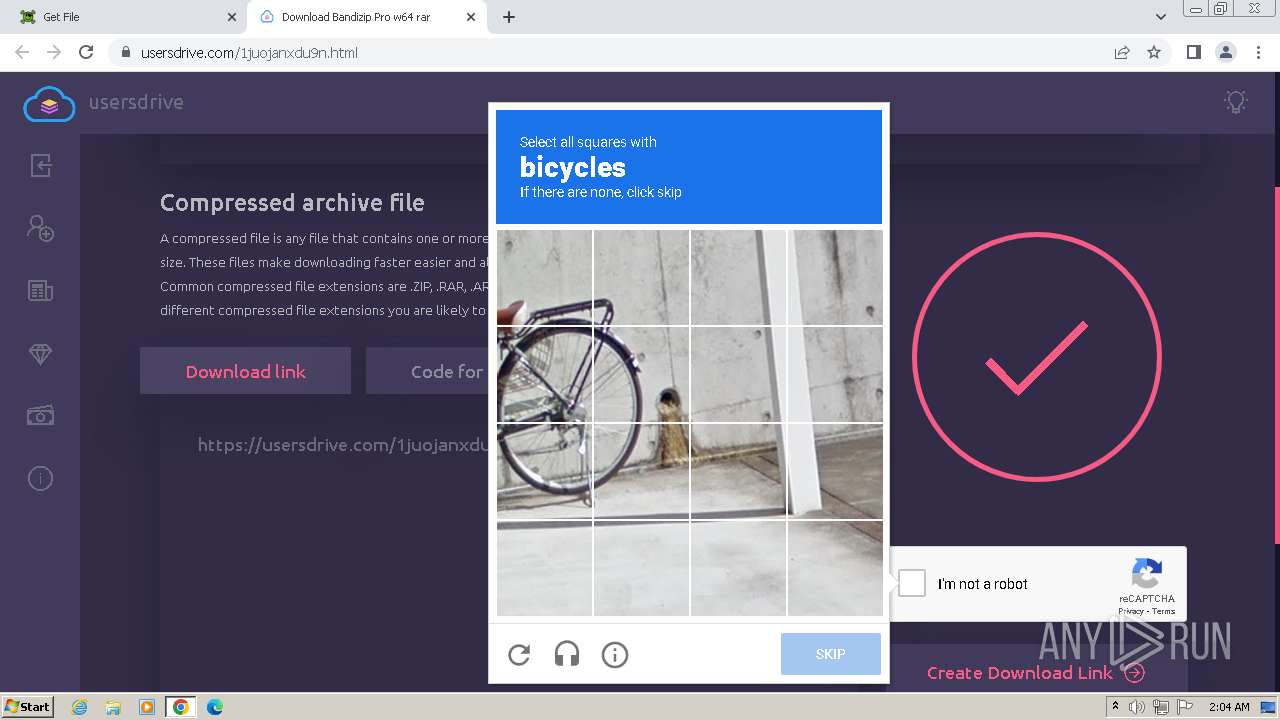1280x720 pixels.
Task: Switch to the Code for tab
Action: pyautogui.click(x=428, y=371)
